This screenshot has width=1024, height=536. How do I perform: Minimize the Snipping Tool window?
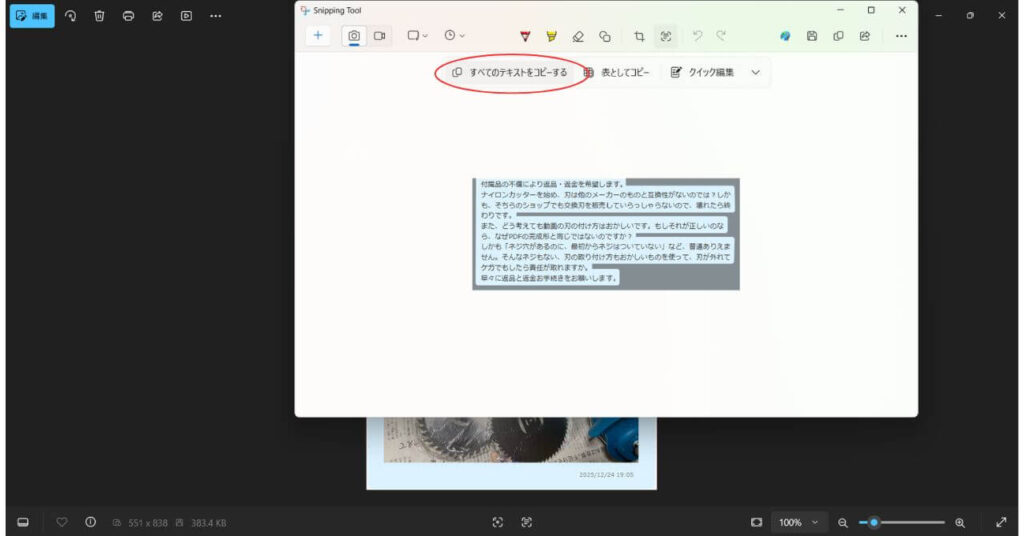click(x=840, y=10)
